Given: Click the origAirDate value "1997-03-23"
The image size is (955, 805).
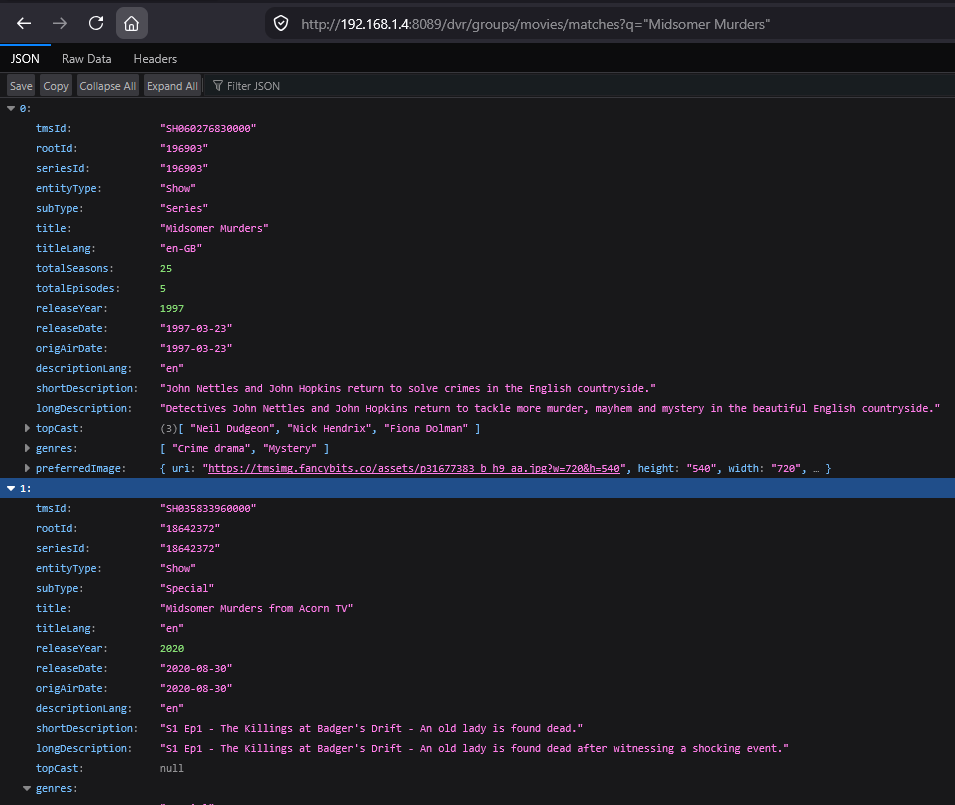Looking at the screenshot, I should coord(196,348).
